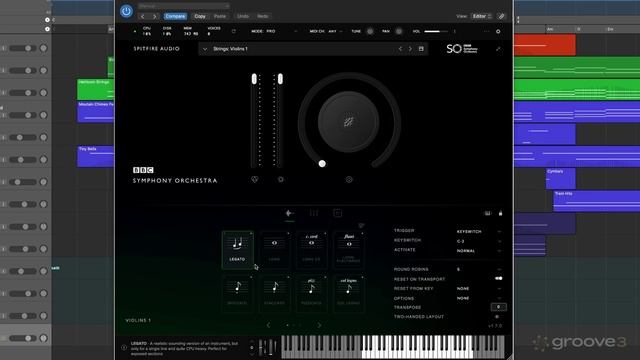
Task: Select next instrument preset arrow in preset bar
Action: pos(410,49)
